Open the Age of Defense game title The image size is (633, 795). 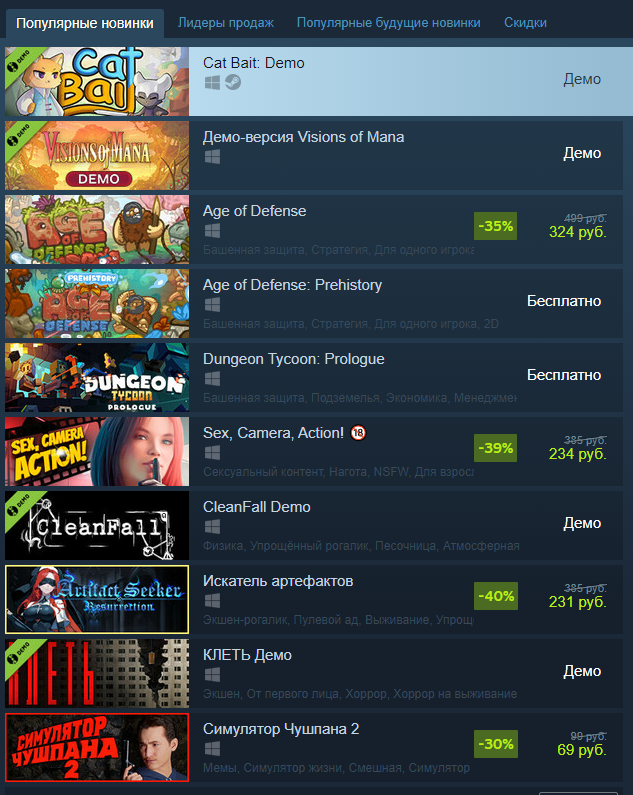click(255, 211)
